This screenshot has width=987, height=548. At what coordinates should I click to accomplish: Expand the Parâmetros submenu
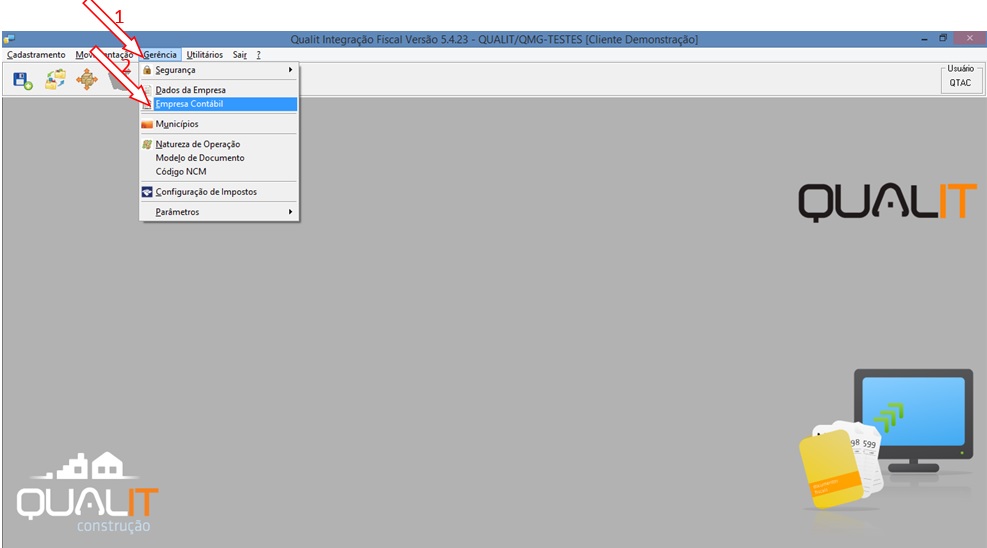point(218,212)
